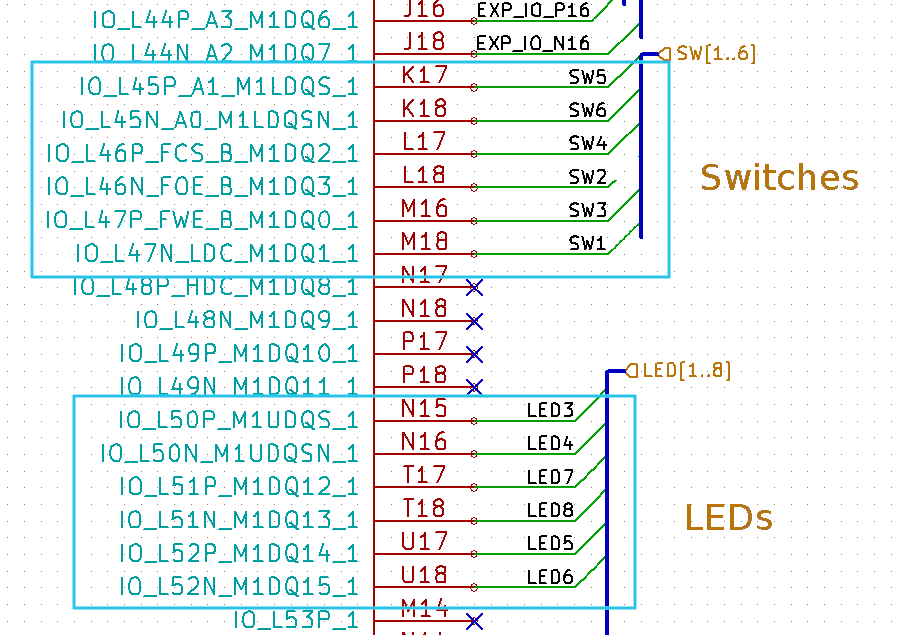Select the LED8 net label
The width and height of the screenshot is (897, 635).
pyautogui.click(x=550, y=510)
